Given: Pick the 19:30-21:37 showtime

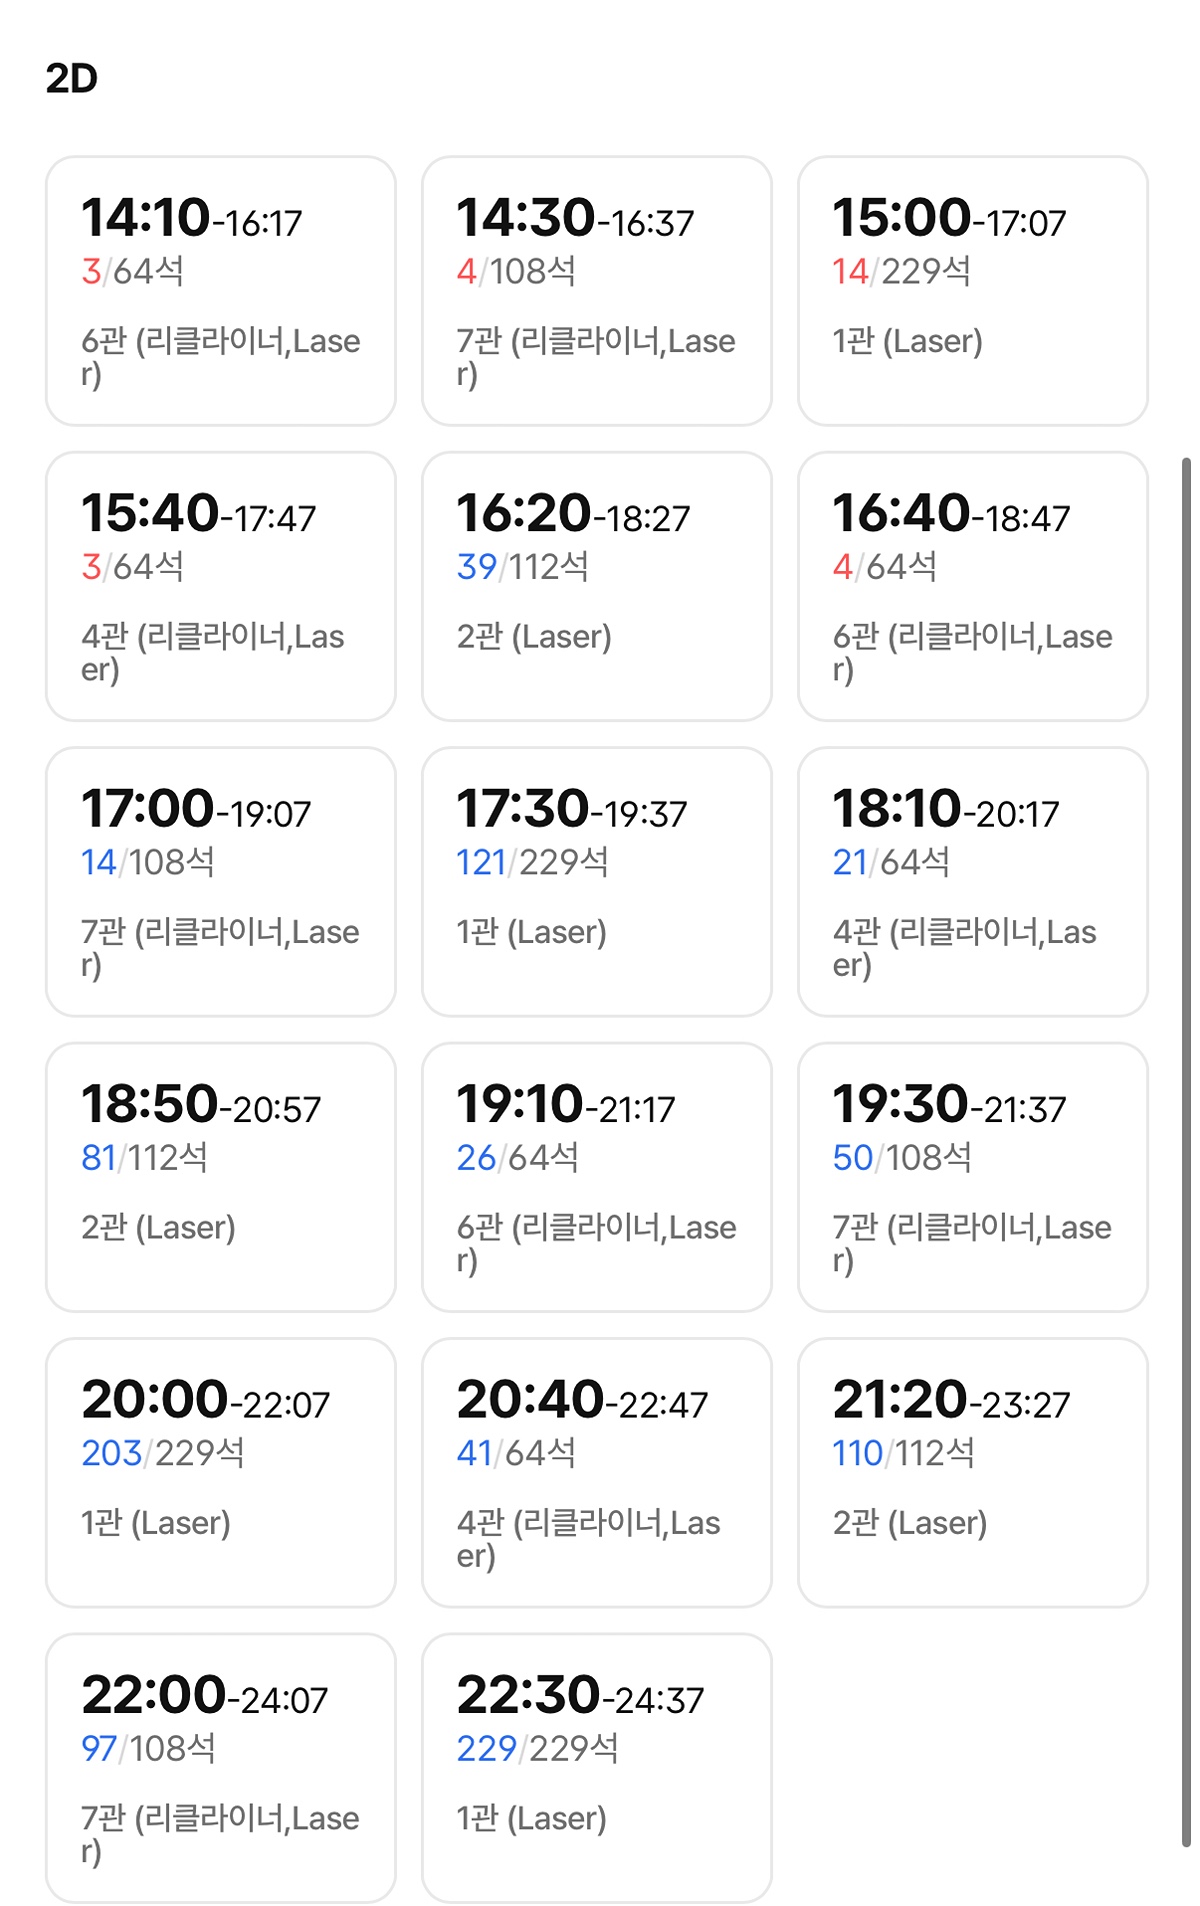Looking at the screenshot, I should click(x=972, y=1177).
